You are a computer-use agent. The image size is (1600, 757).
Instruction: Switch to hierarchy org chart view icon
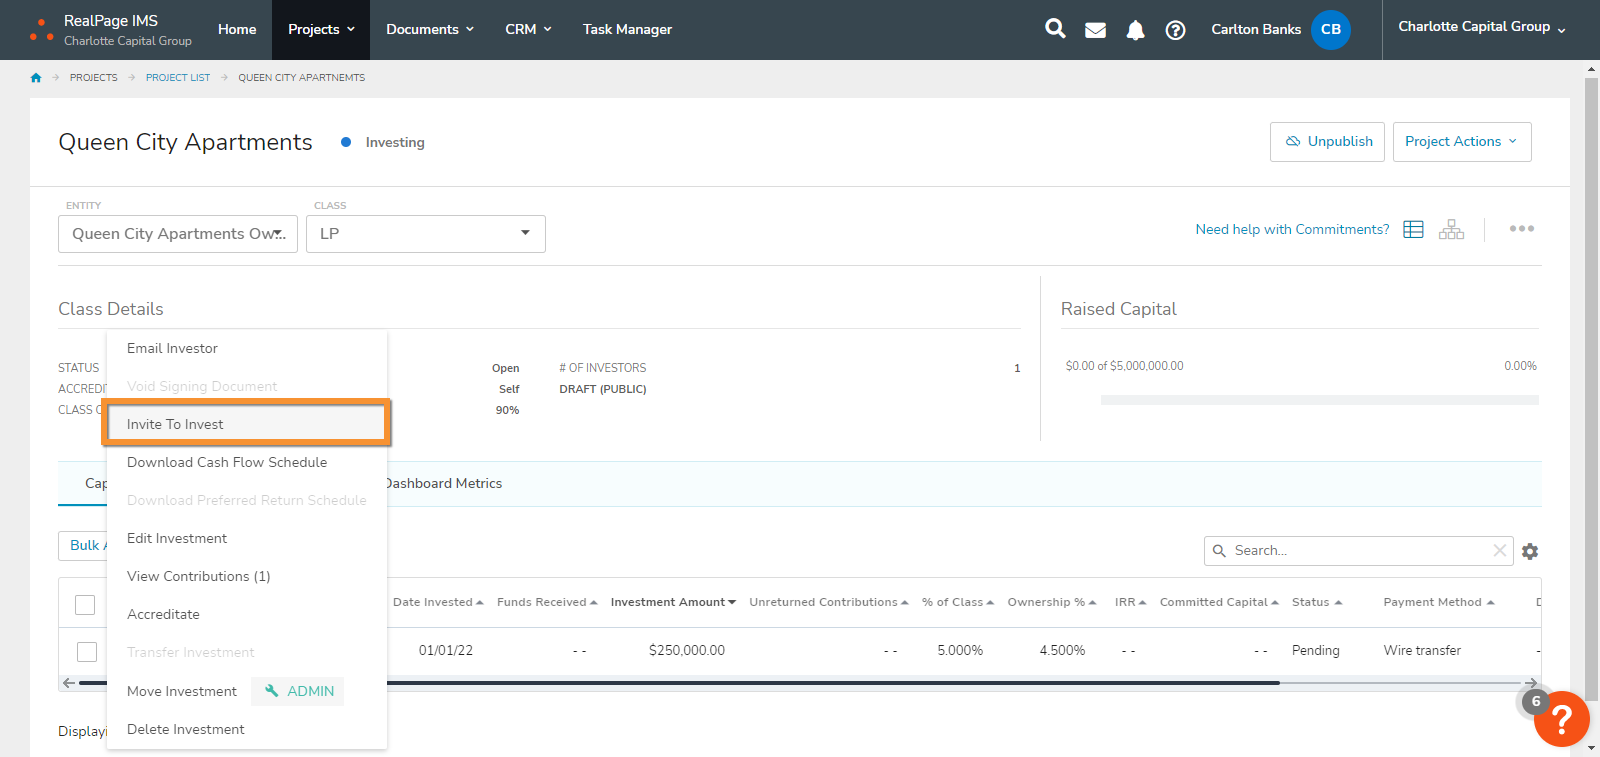point(1451,229)
